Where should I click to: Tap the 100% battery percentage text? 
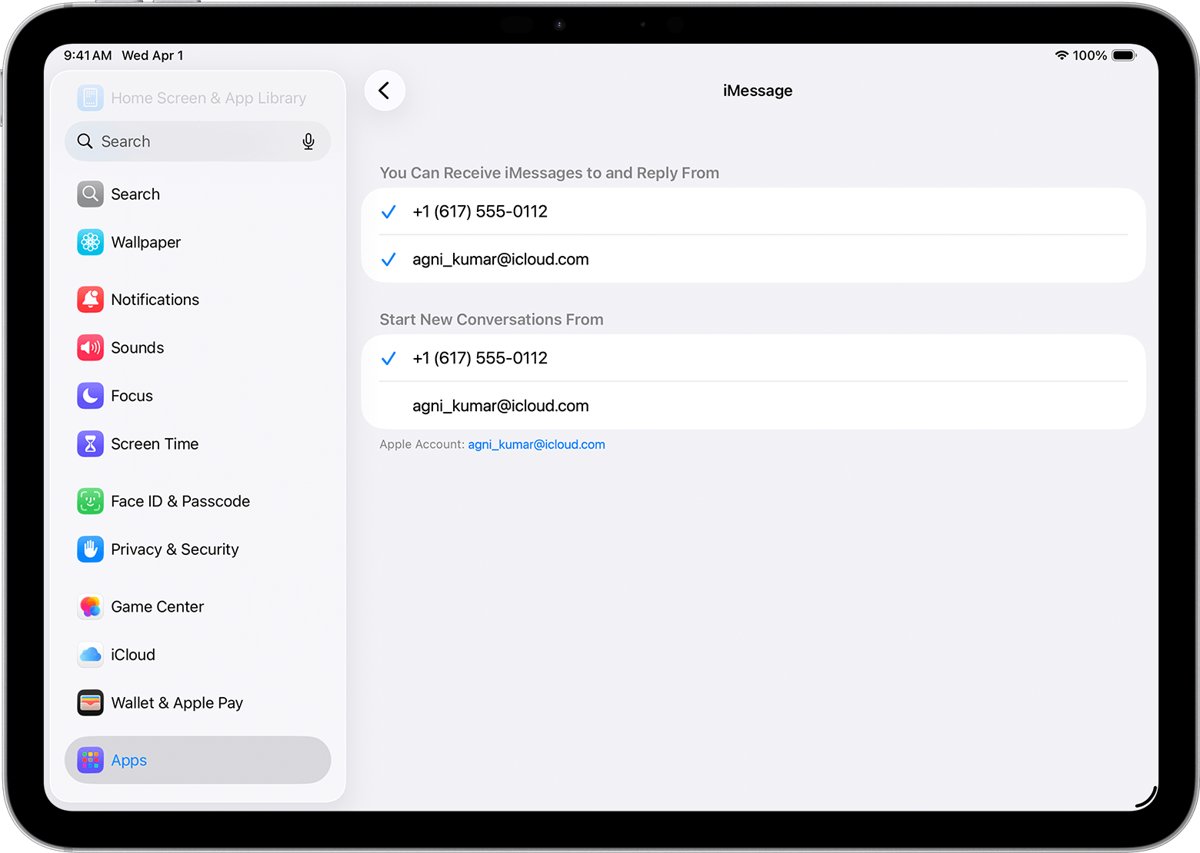(1090, 56)
